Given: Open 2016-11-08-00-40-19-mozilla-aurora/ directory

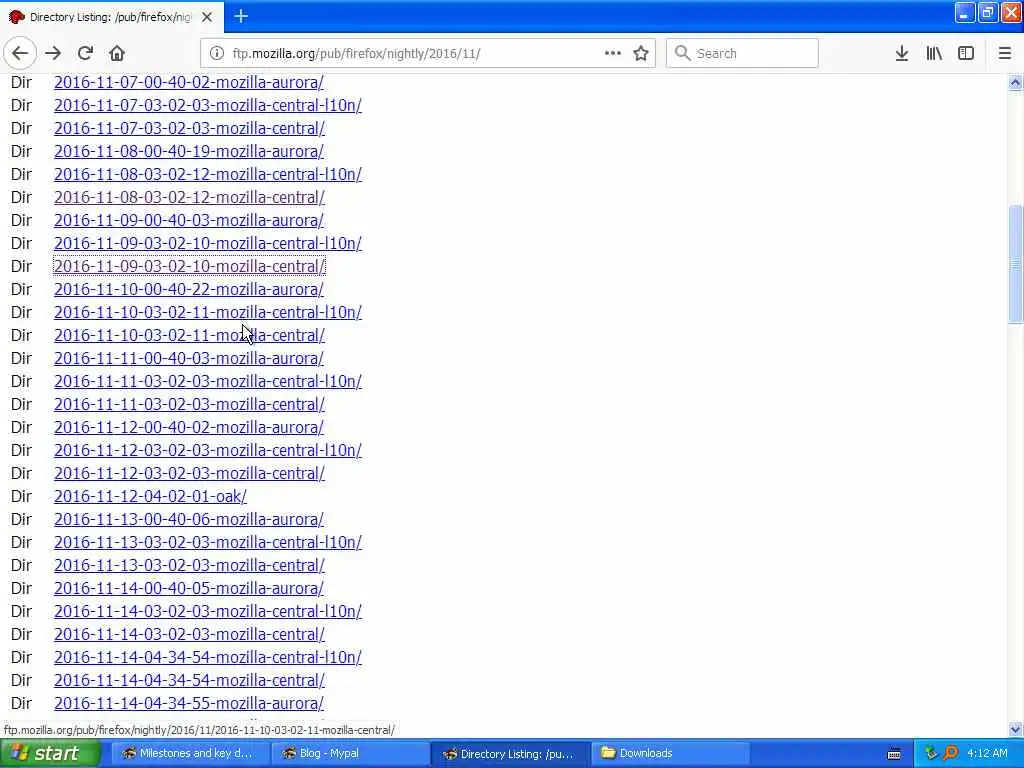Looking at the screenshot, I should [x=189, y=151].
